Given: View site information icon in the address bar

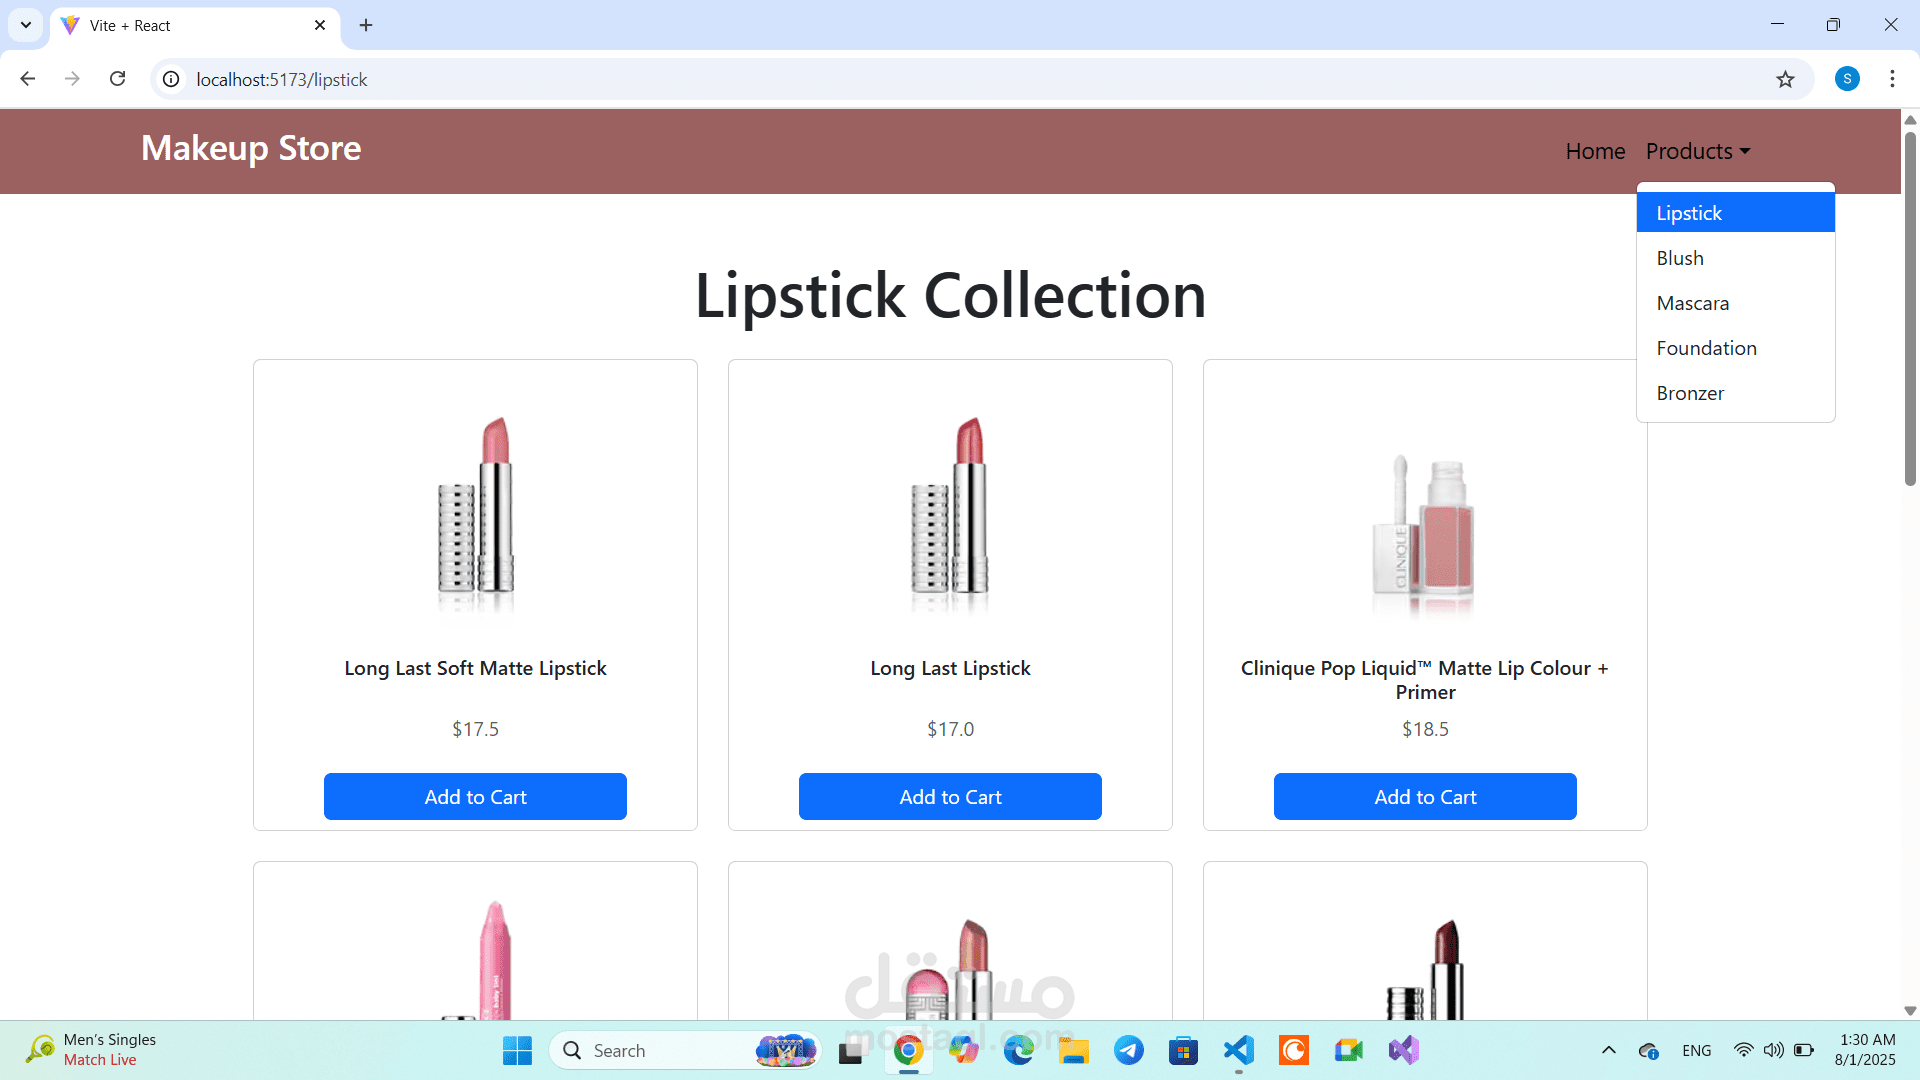Looking at the screenshot, I should 171,79.
